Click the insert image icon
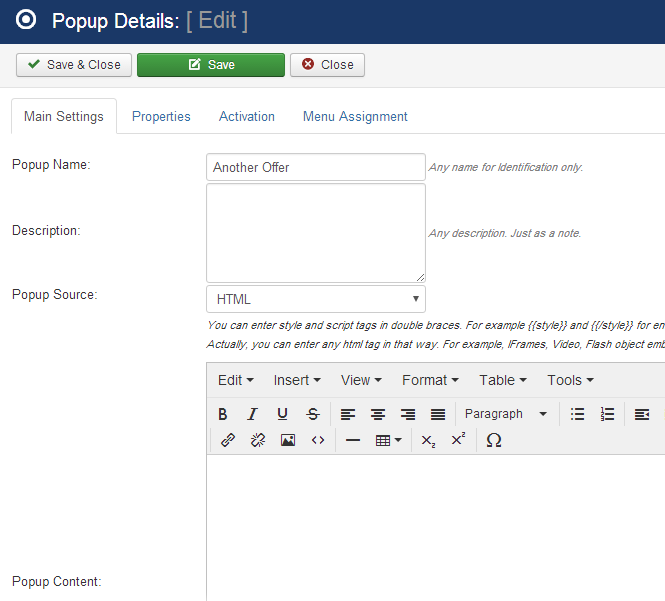665x601 pixels. (288, 440)
